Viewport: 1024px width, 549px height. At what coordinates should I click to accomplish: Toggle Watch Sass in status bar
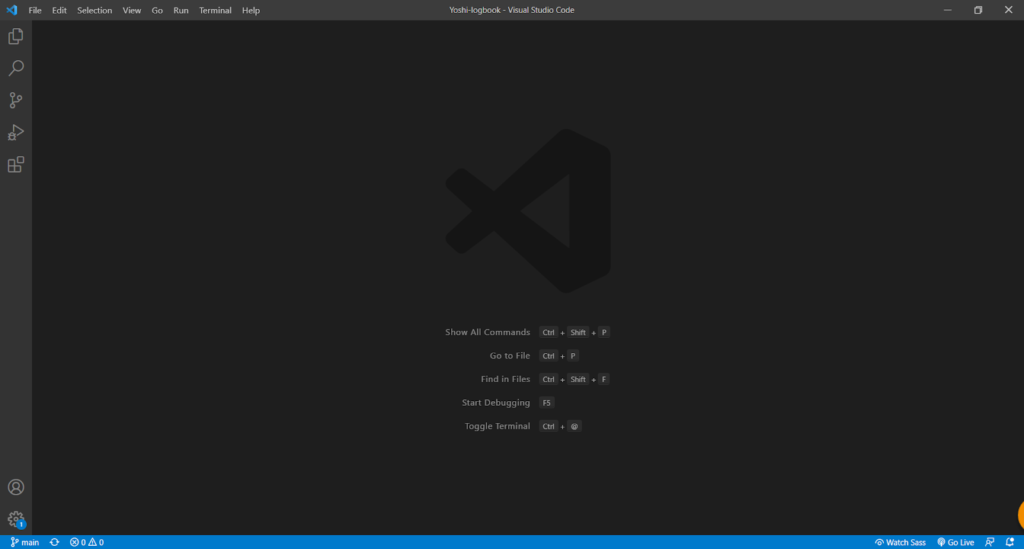point(900,542)
